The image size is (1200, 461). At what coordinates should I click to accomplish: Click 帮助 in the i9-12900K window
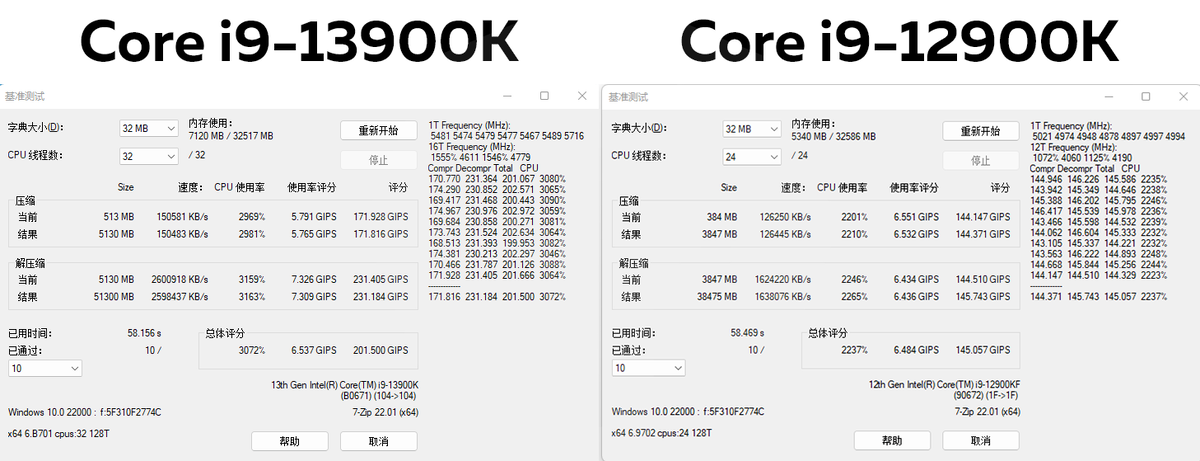892,441
